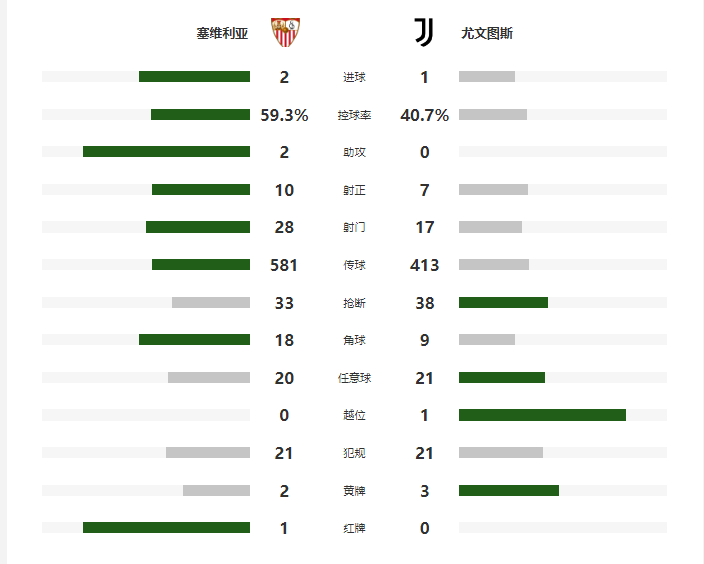
Task: Open the 塞维利亚 team name link
Action: coord(222,33)
